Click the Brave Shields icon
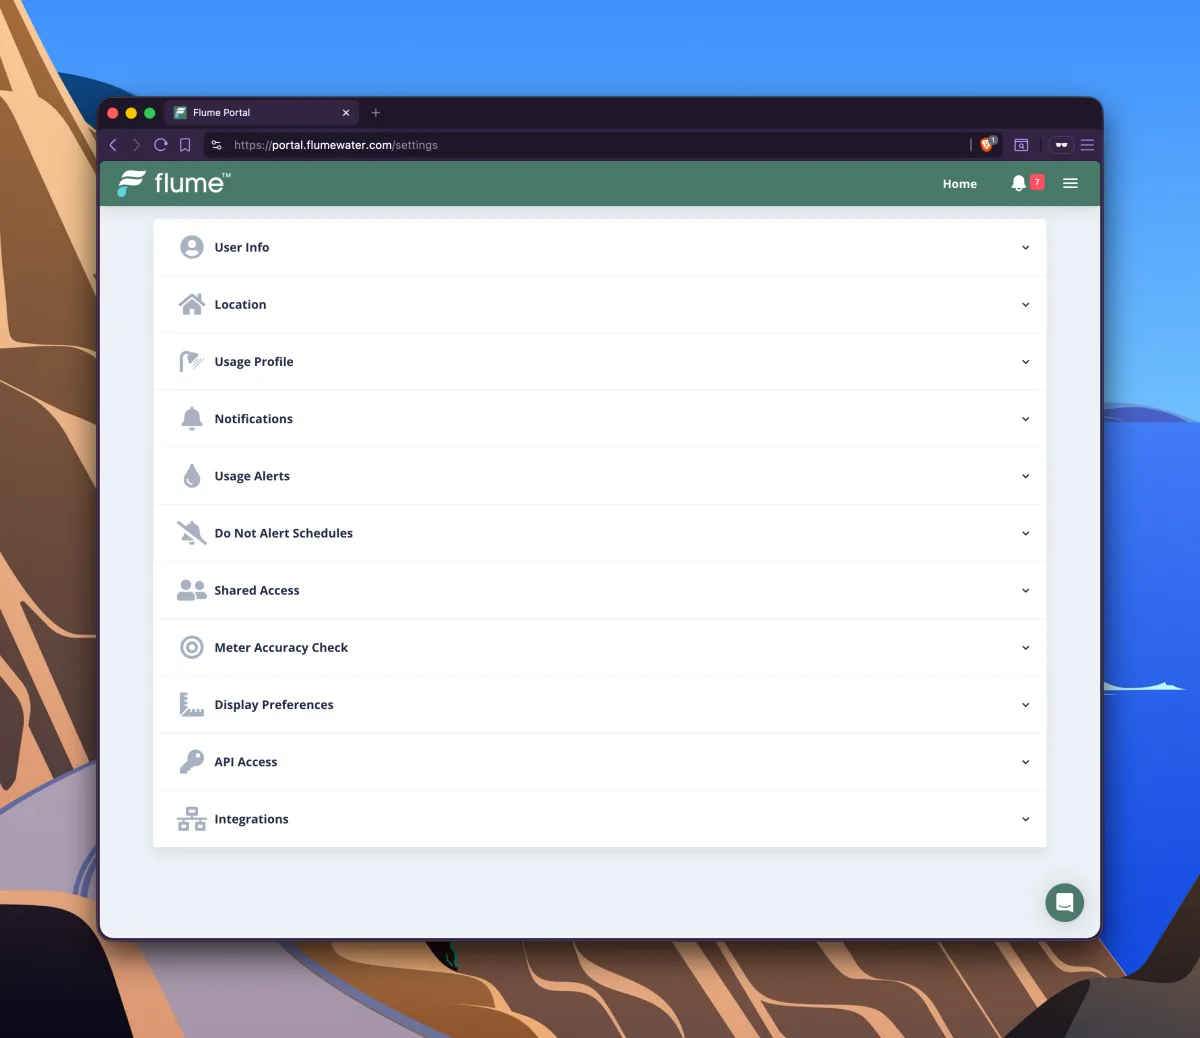The width and height of the screenshot is (1200, 1038). tap(988, 145)
